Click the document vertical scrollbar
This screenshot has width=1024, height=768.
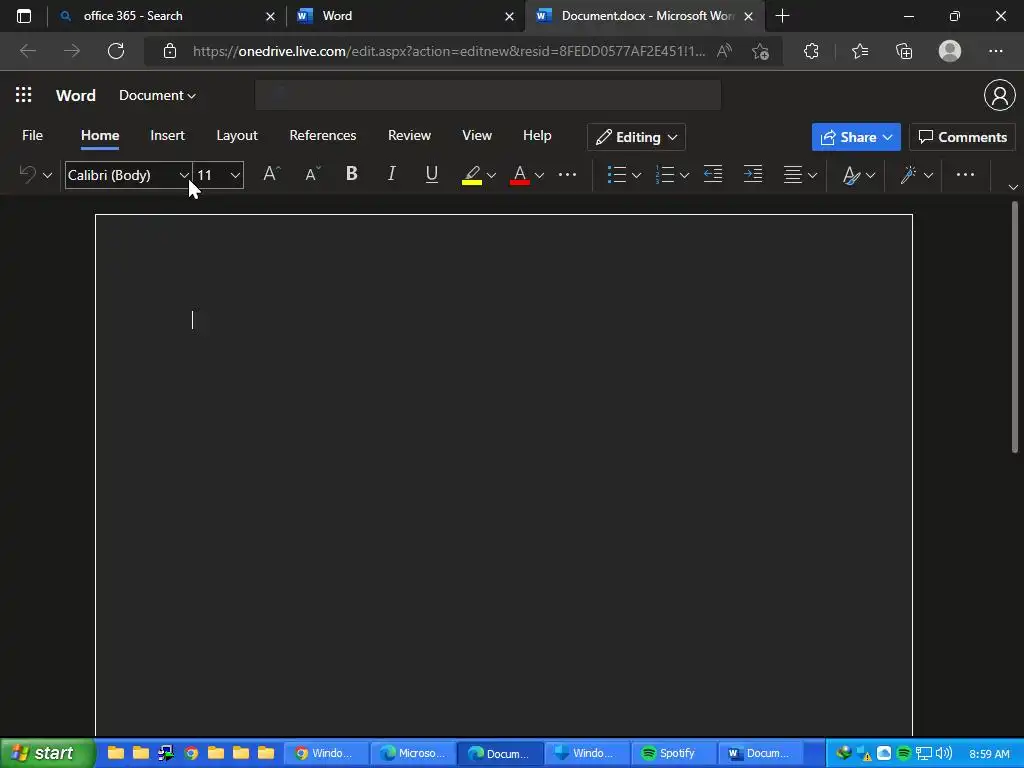[x=1015, y=327]
